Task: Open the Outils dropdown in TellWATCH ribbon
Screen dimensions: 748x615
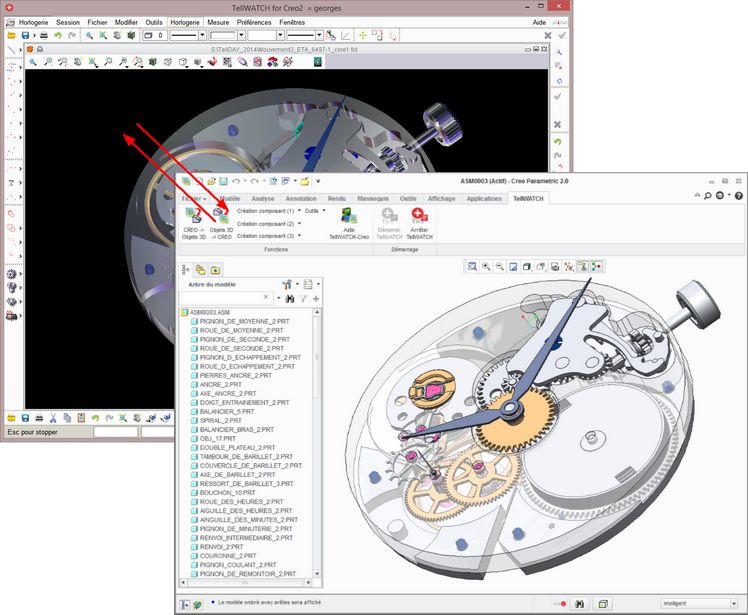Action: point(315,210)
